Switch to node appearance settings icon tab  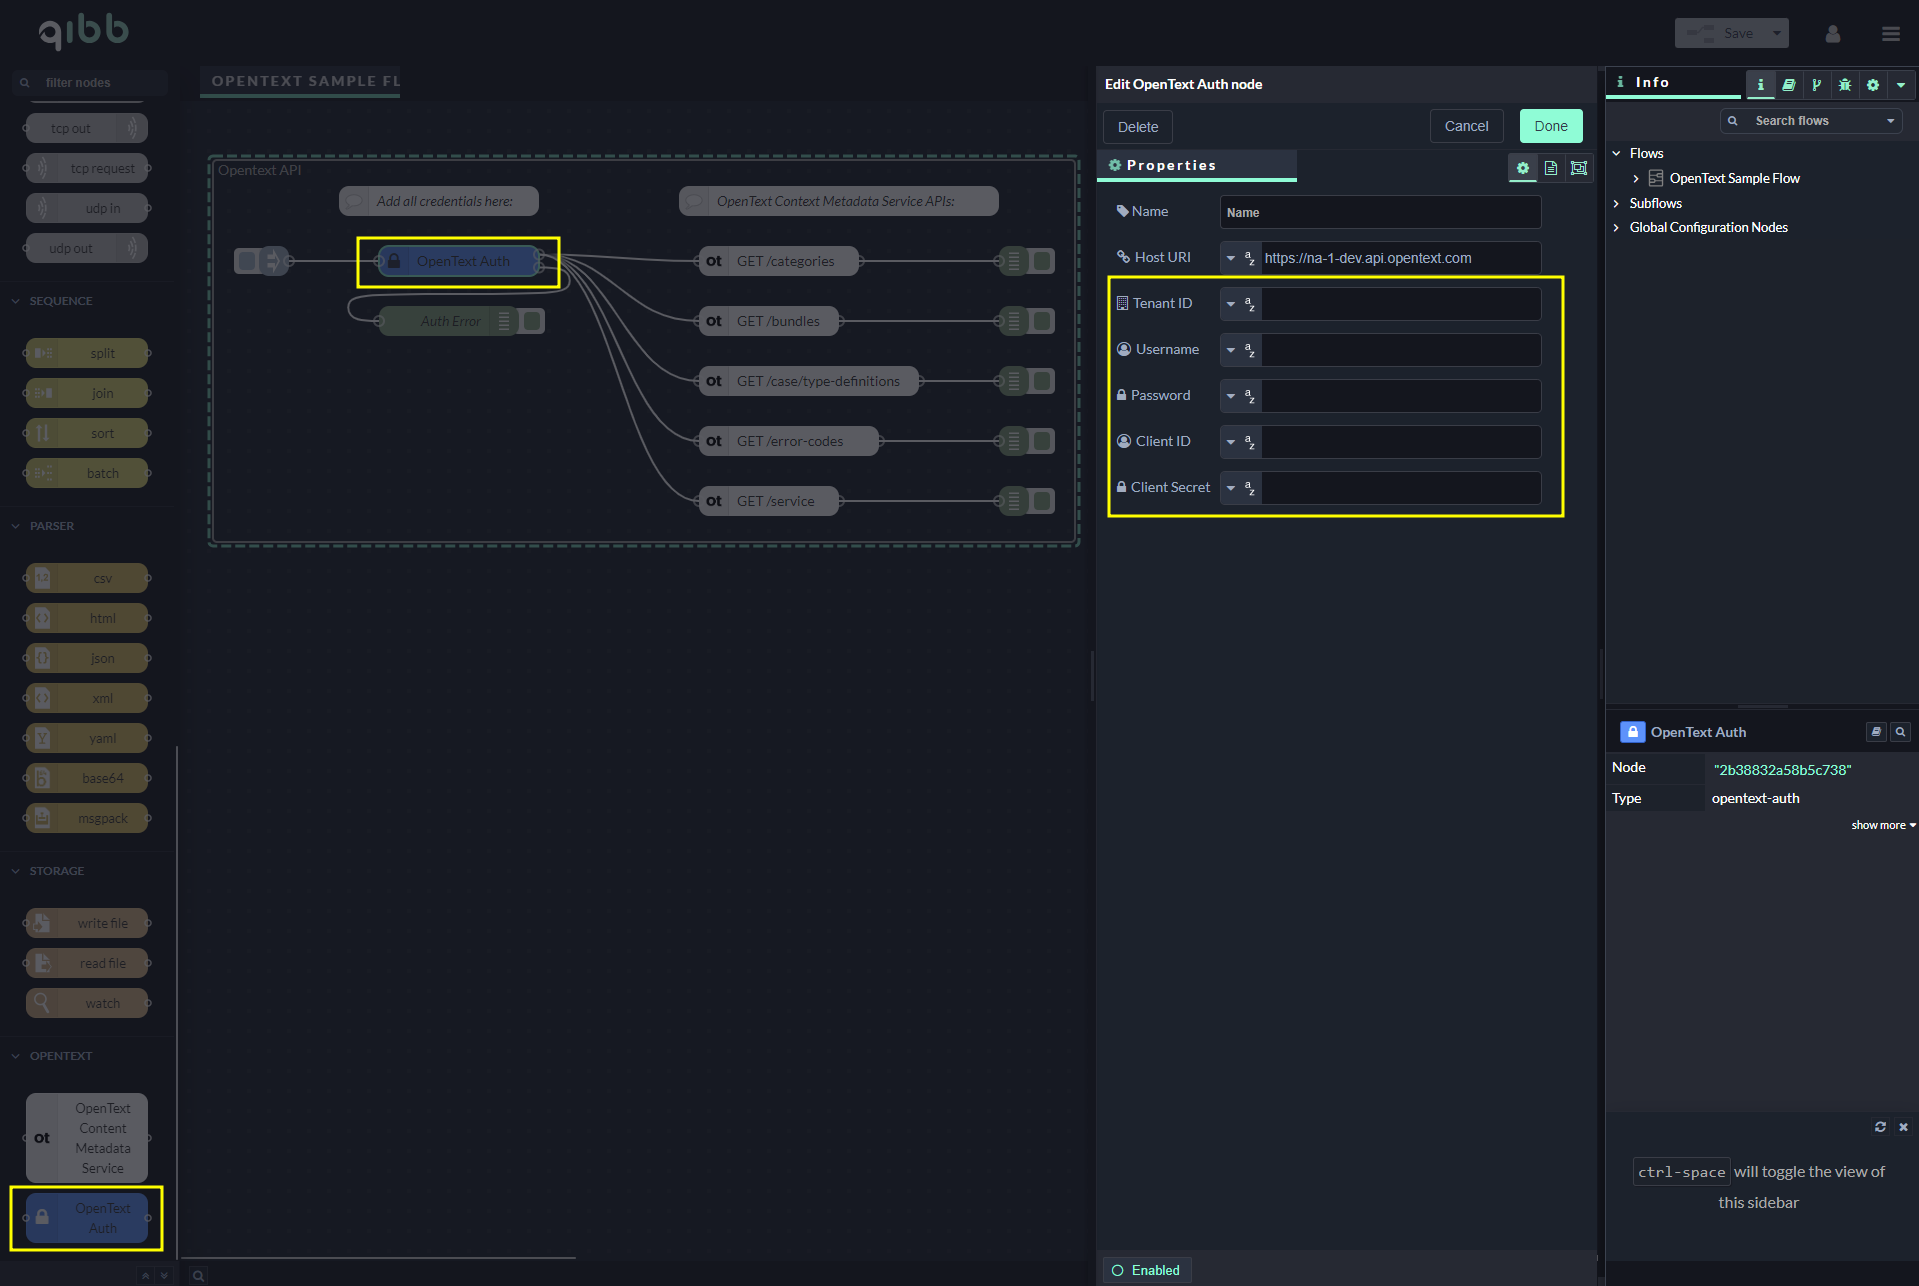tap(1578, 168)
